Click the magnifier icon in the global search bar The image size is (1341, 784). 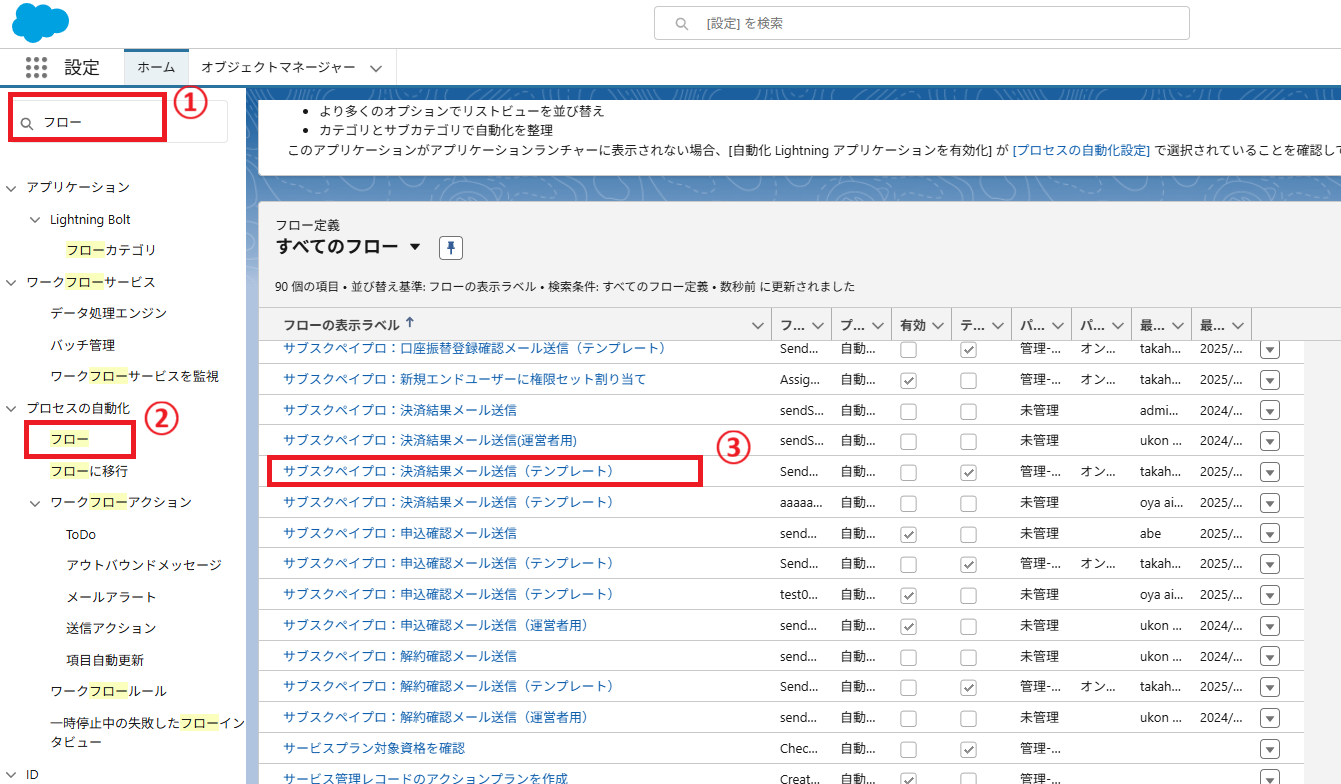pos(681,23)
